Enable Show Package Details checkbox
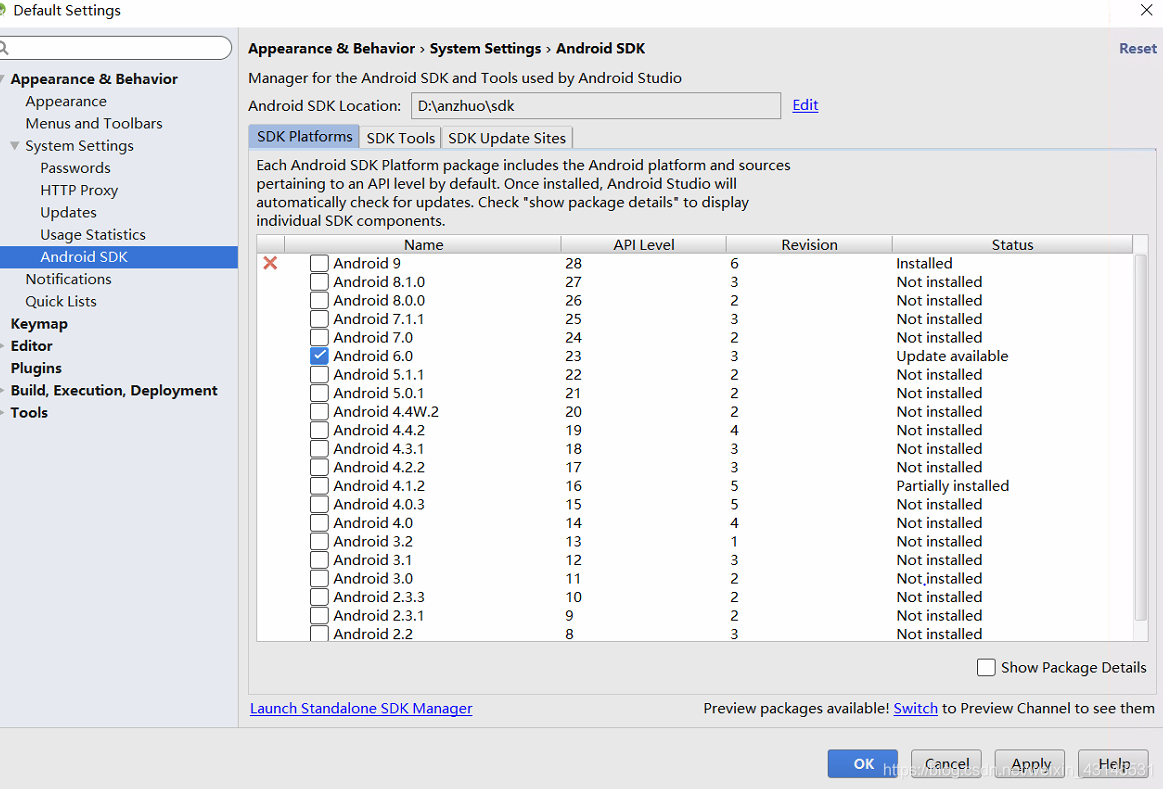Viewport: 1163px width, 789px height. (x=986, y=667)
